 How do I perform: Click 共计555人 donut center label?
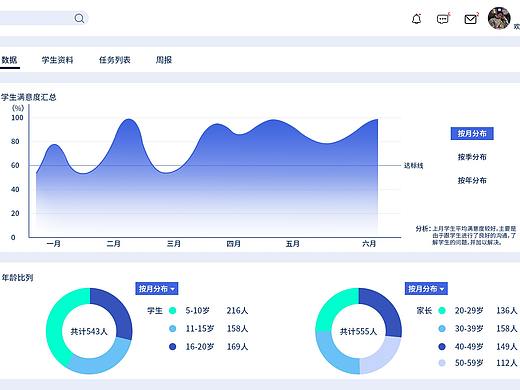[x=358, y=331]
